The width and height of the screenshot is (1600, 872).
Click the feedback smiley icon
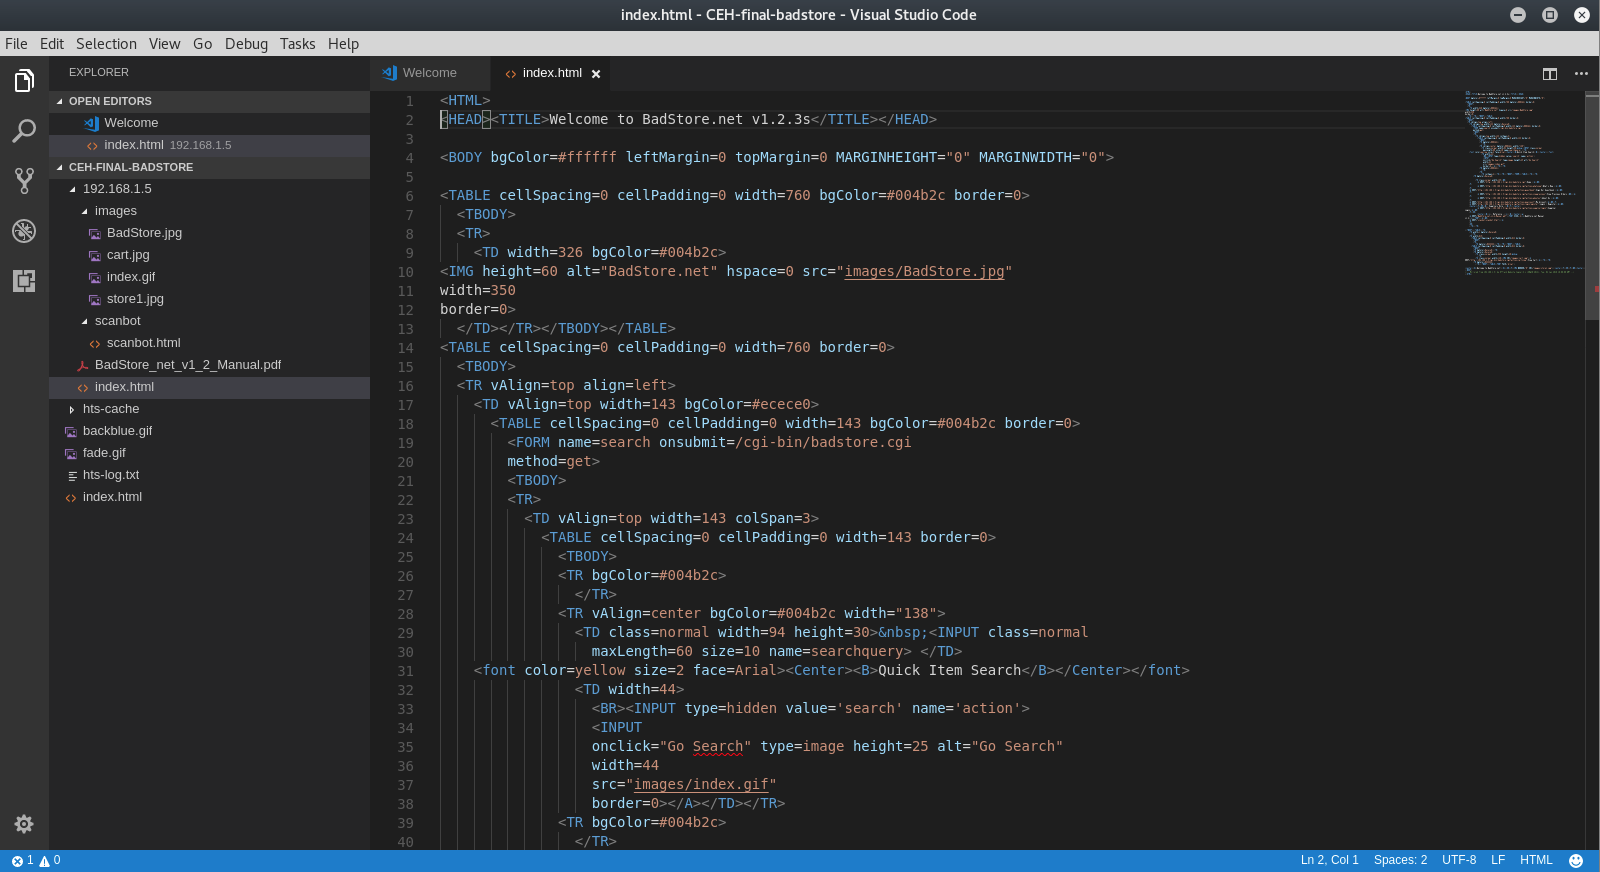pos(1576,860)
